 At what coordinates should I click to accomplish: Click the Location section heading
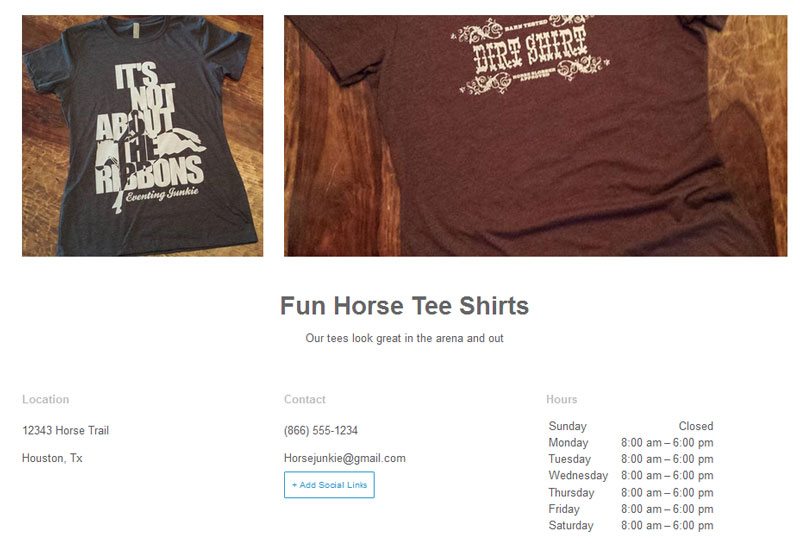pos(45,400)
